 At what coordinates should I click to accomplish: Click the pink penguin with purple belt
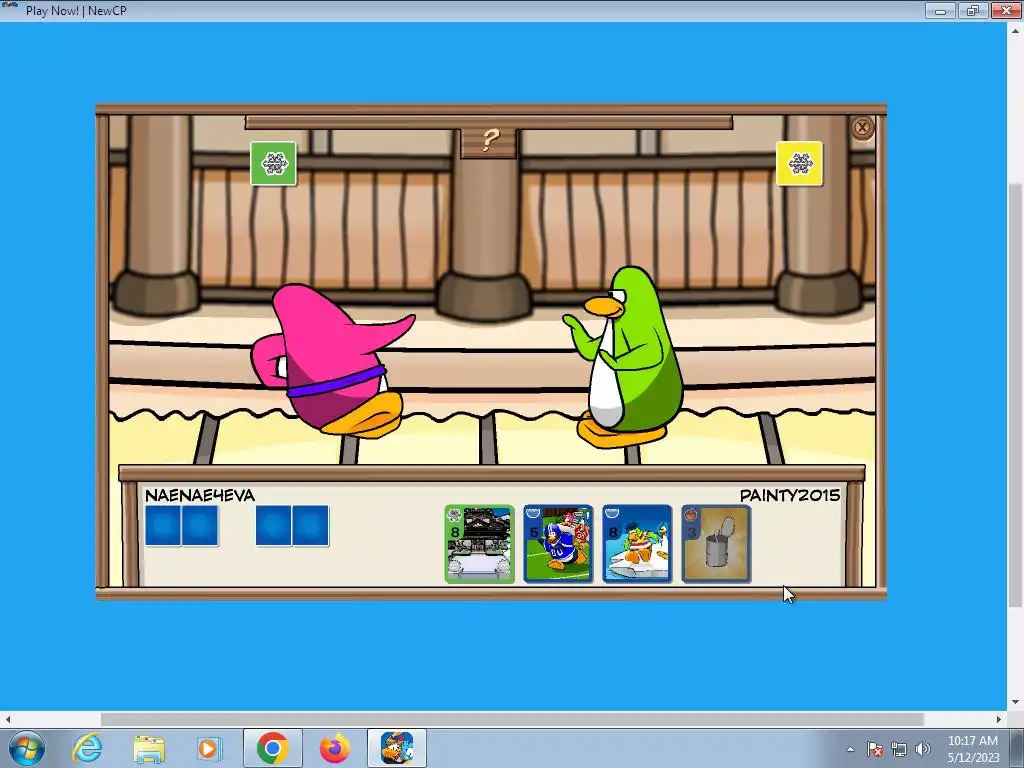tap(333, 362)
